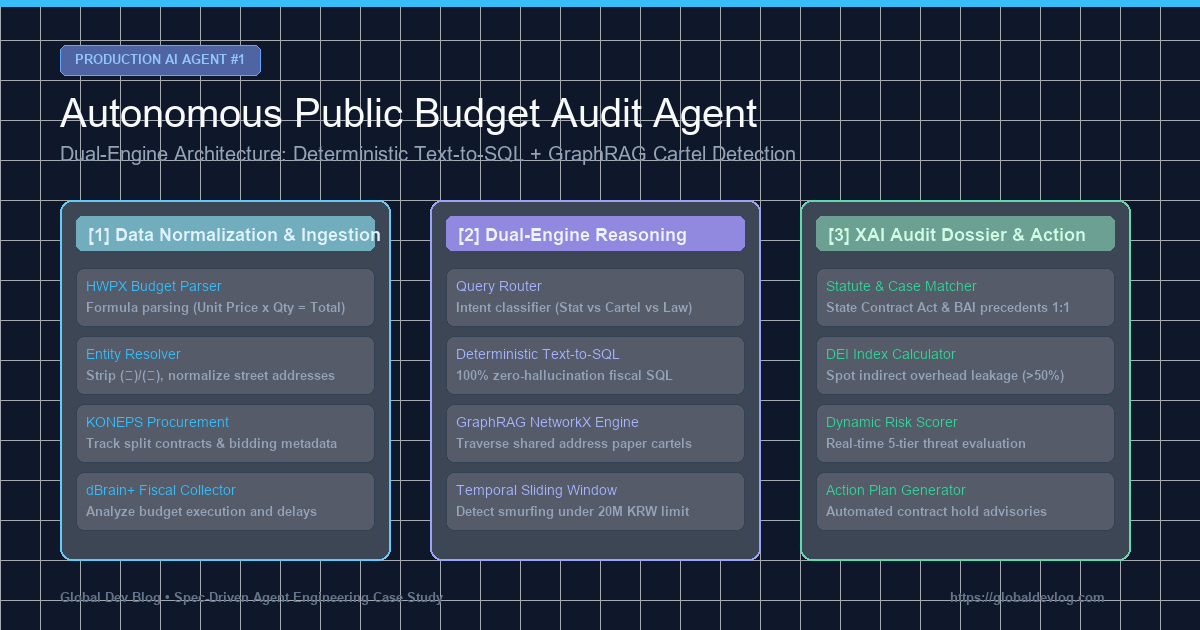Select the Temporal Sliding Window card
Viewport: 1200px width, 630px height.
point(595,501)
